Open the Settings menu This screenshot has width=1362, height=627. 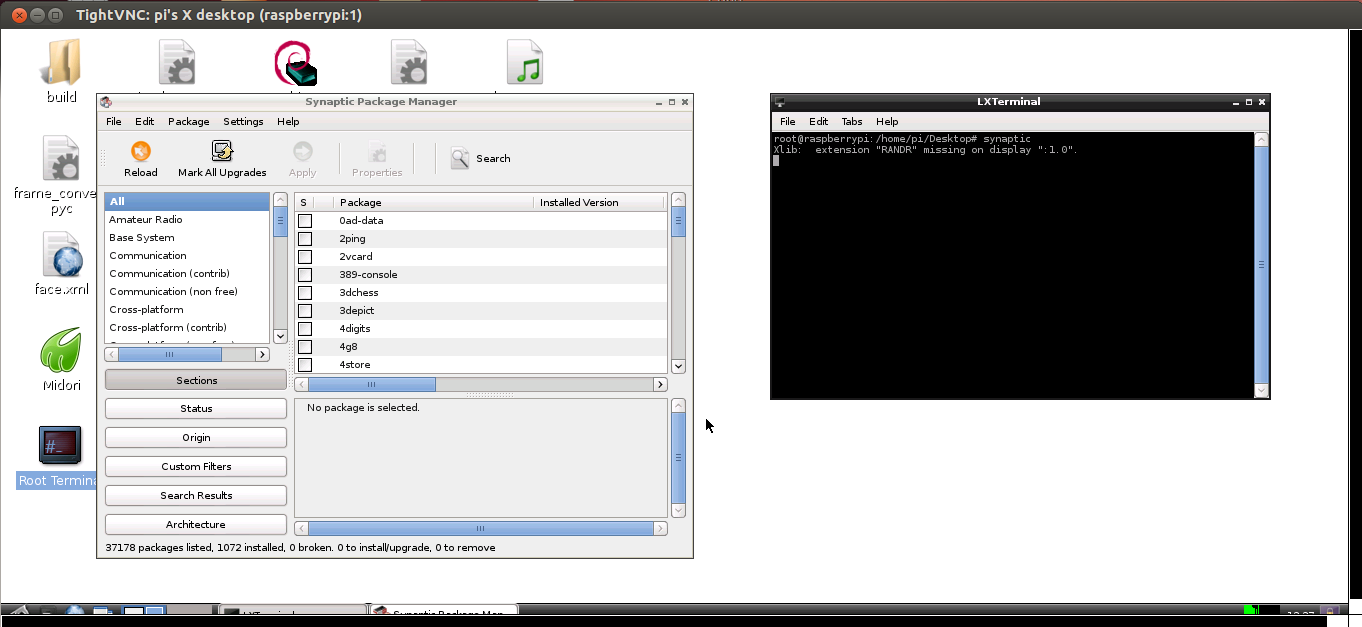coord(243,121)
